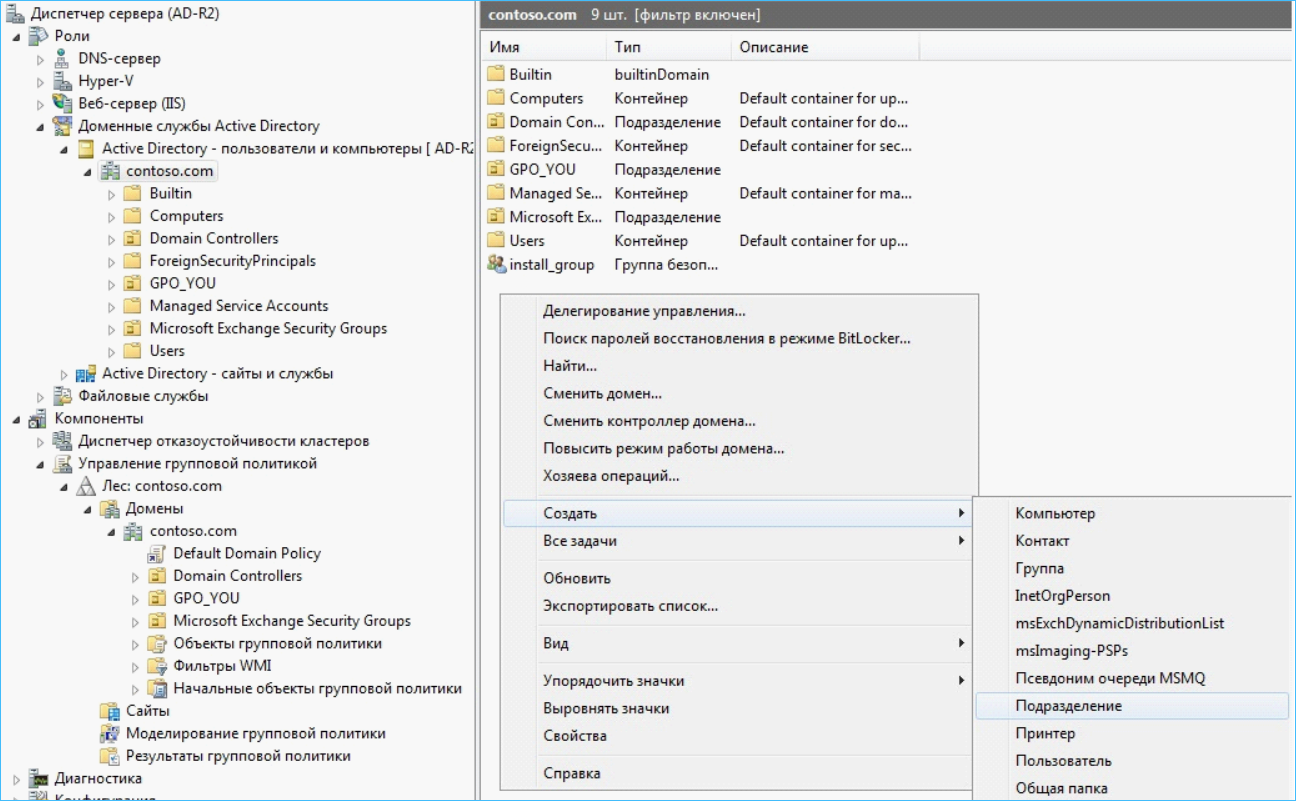The width and height of the screenshot is (1296, 801).
Task: Click the Моделирование групповой политики icon
Action: point(109,734)
